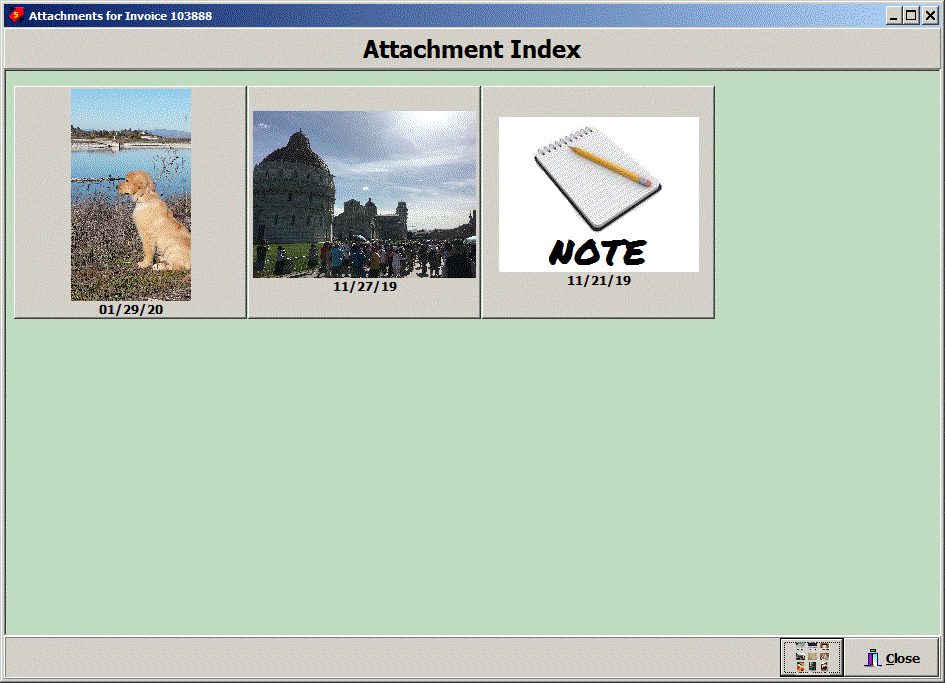This screenshot has height=683, width=945.
Task: Click the thumbnail grid view button
Action: (811, 657)
